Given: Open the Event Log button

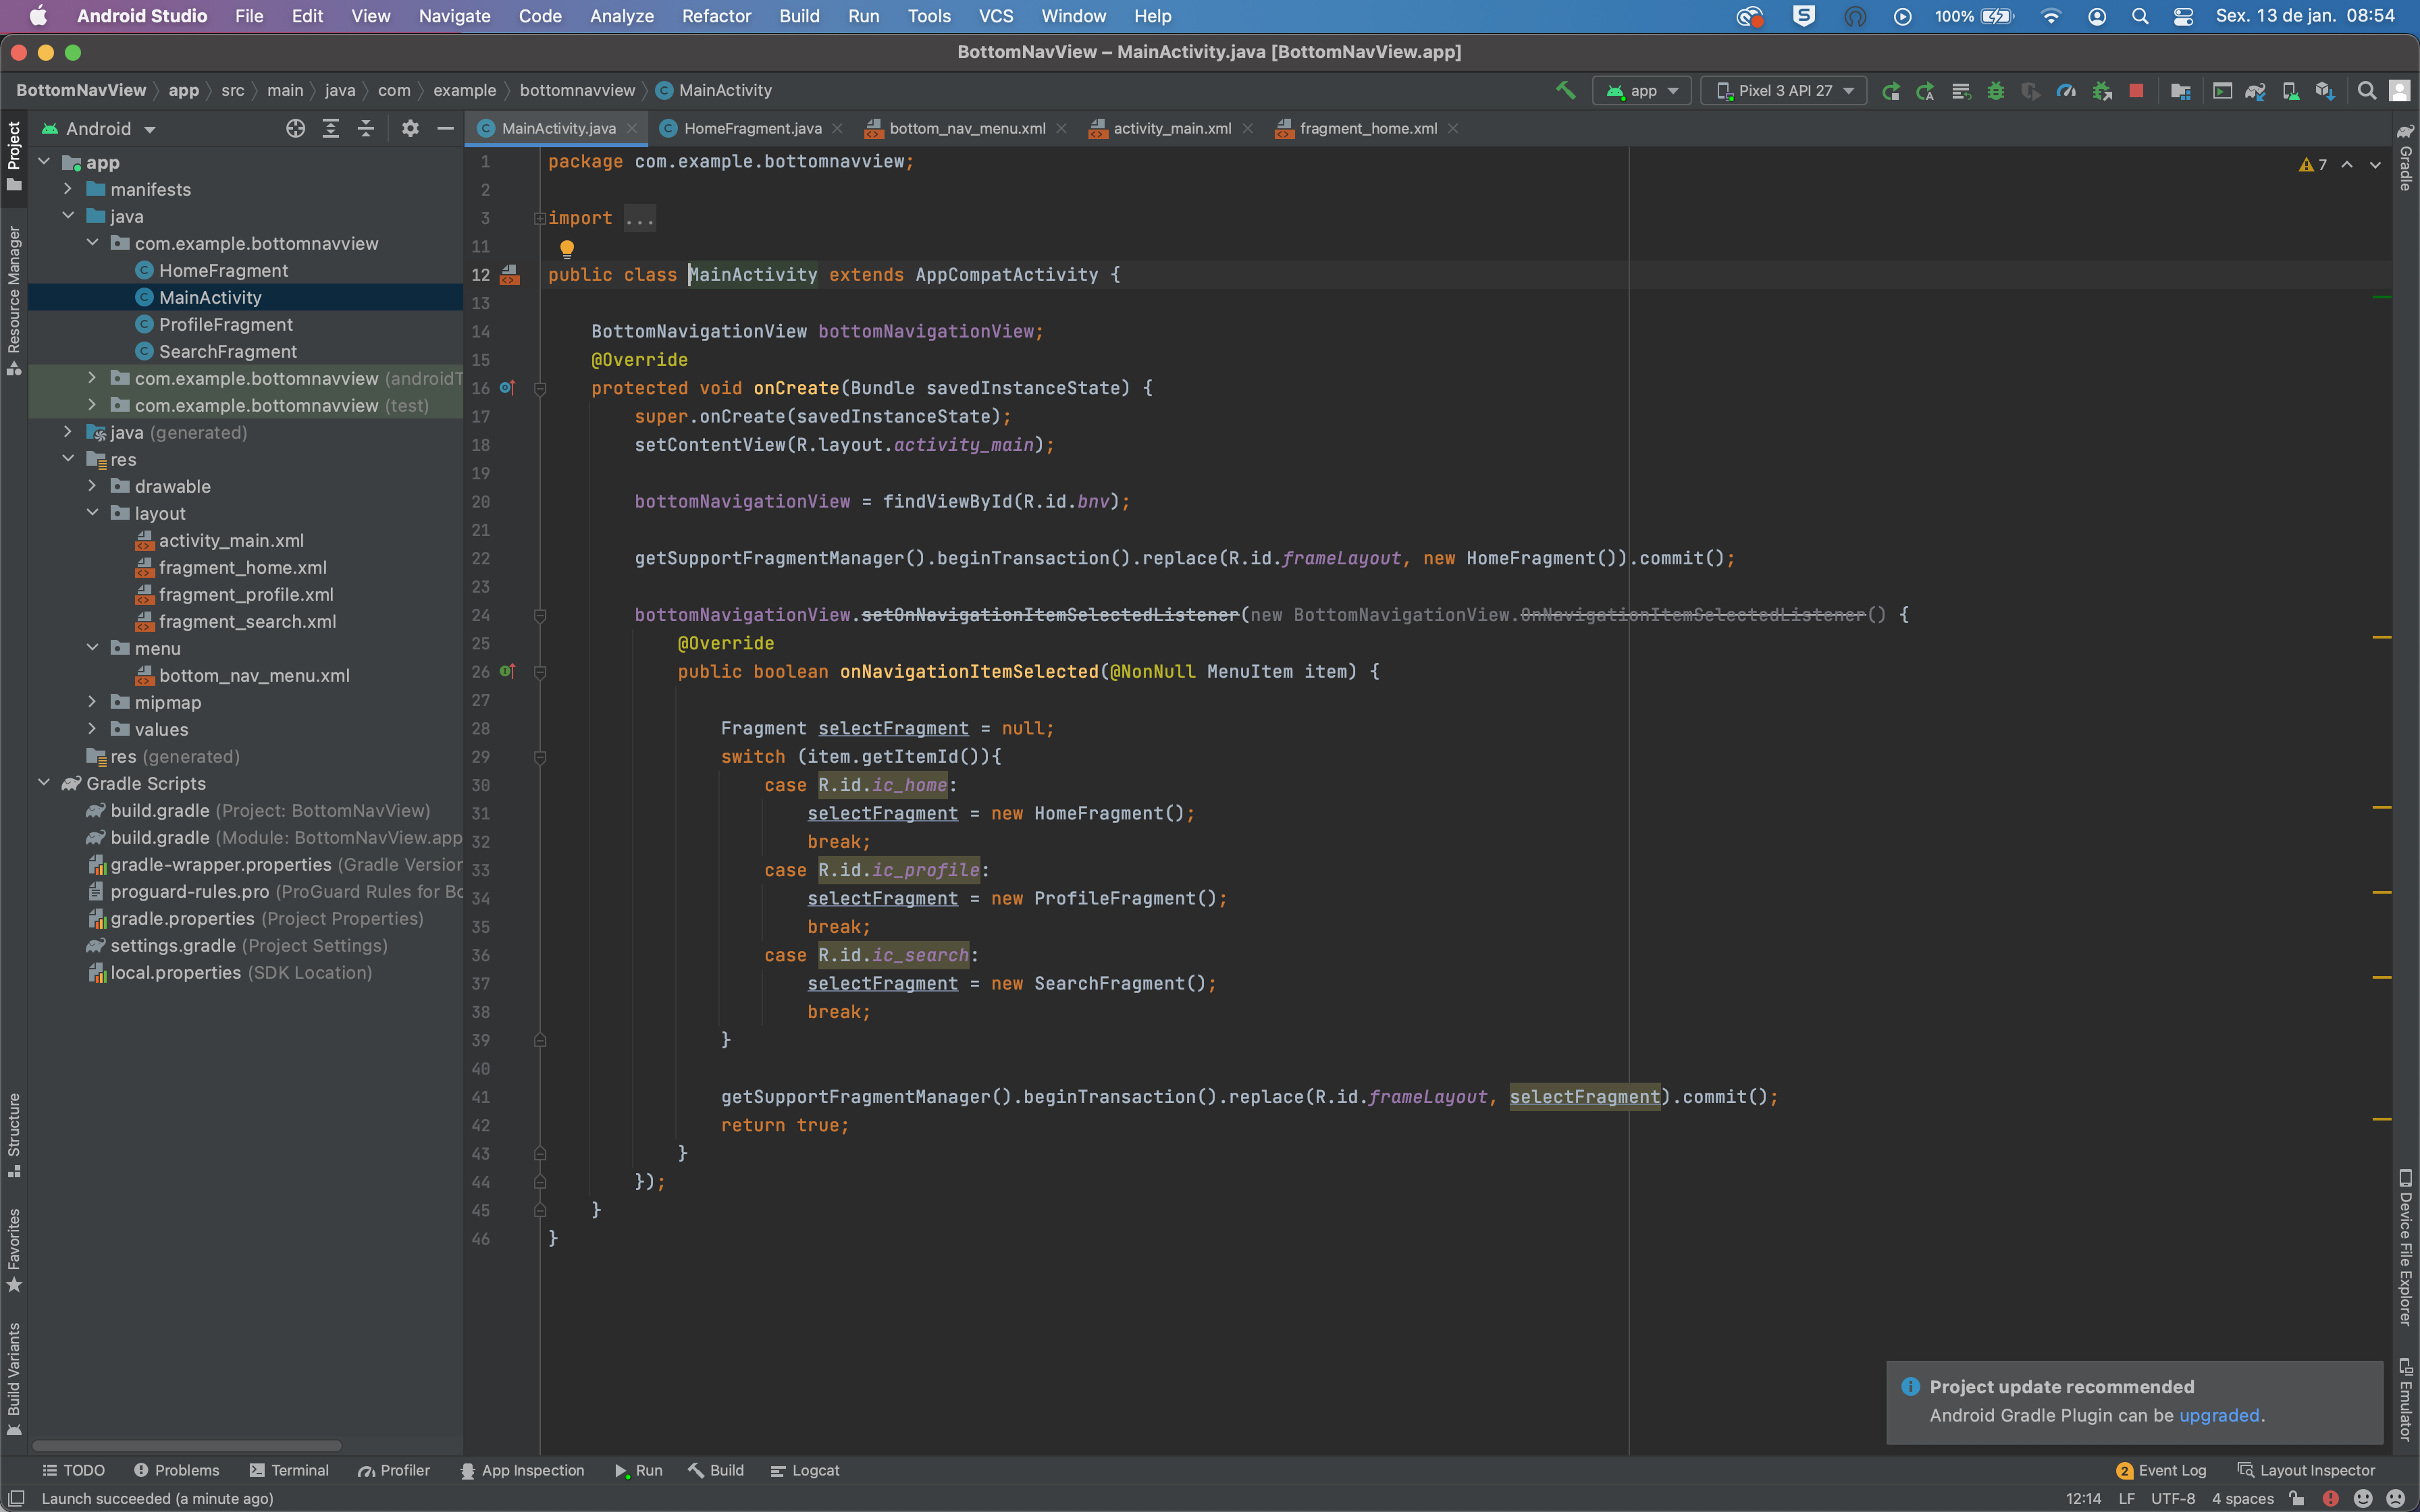Looking at the screenshot, I should 2161,1470.
